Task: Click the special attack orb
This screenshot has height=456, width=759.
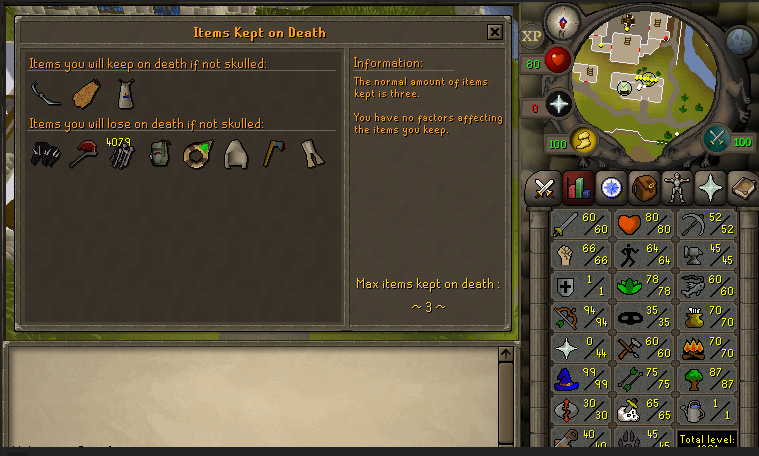Action: click(716, 139)
